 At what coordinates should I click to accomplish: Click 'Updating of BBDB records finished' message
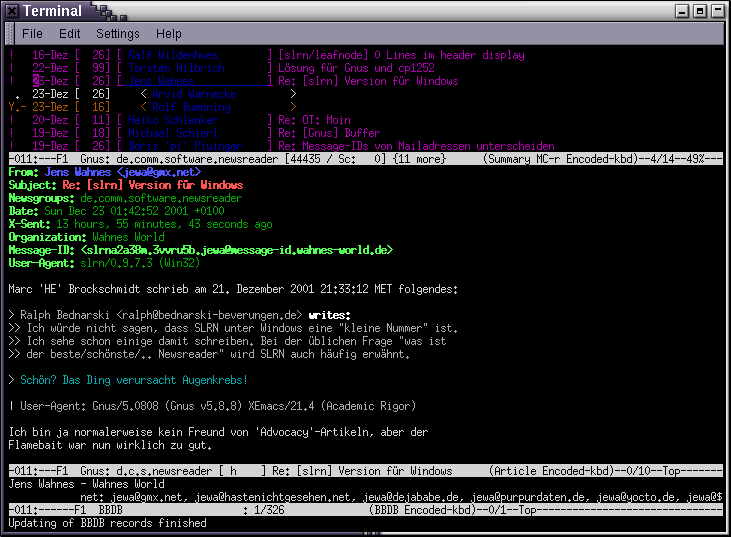[x=107, y=523]
